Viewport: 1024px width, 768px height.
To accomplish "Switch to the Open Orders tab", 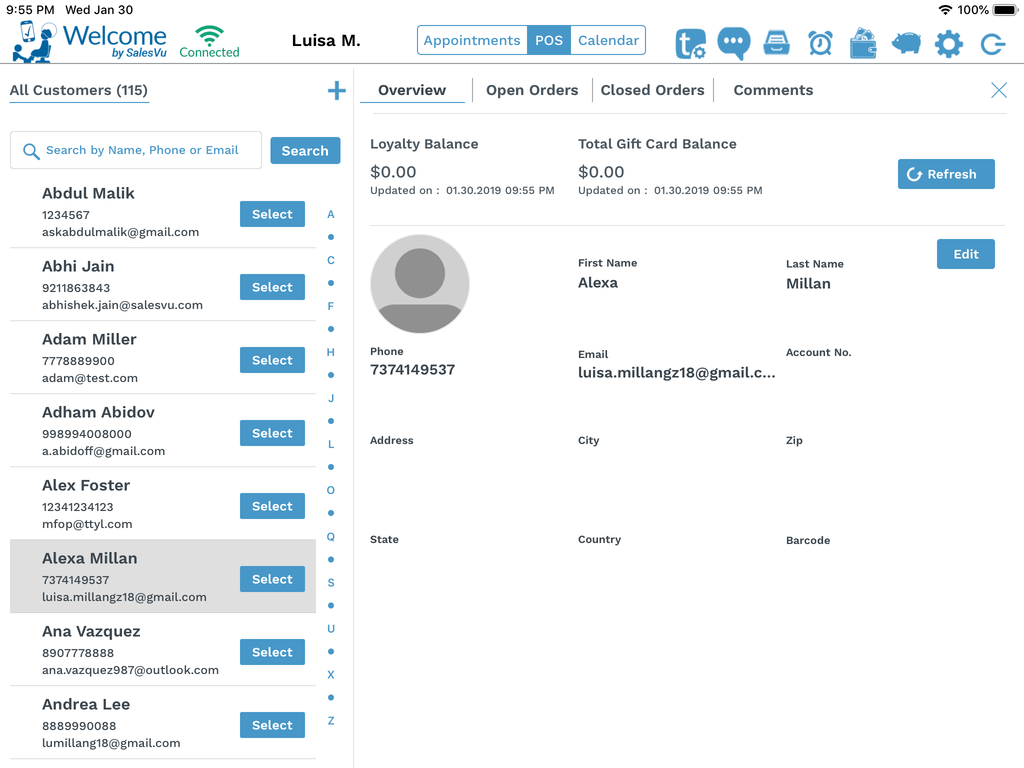I will 532,90.
